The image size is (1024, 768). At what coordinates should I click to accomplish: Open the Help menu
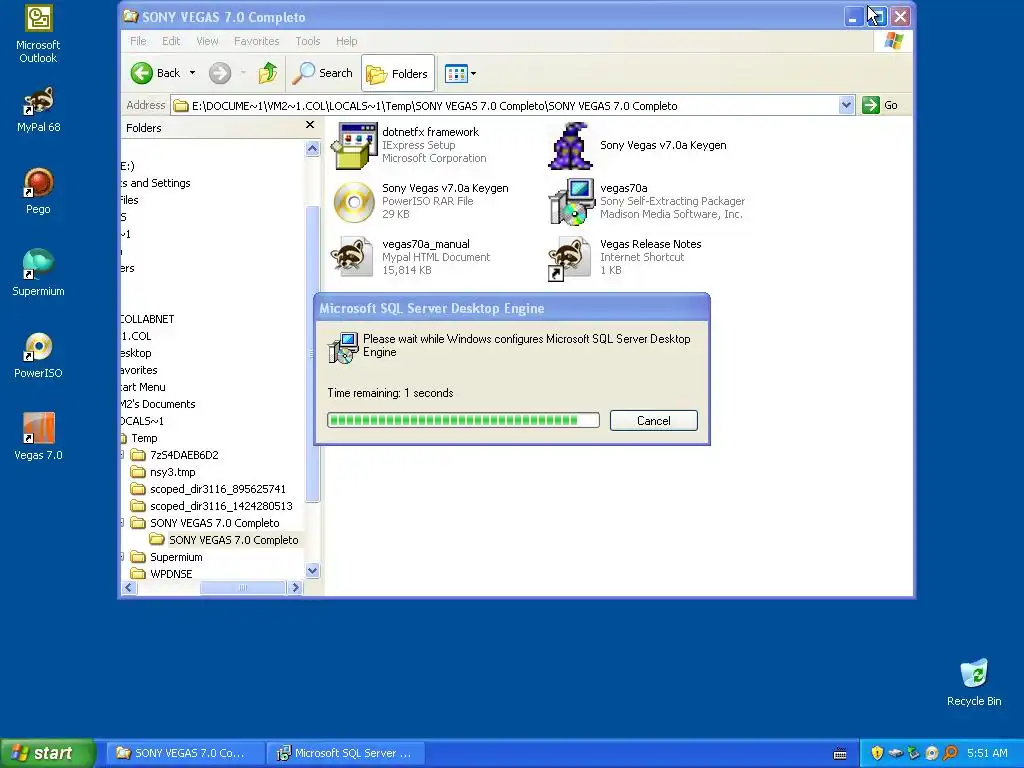[346, 41]
